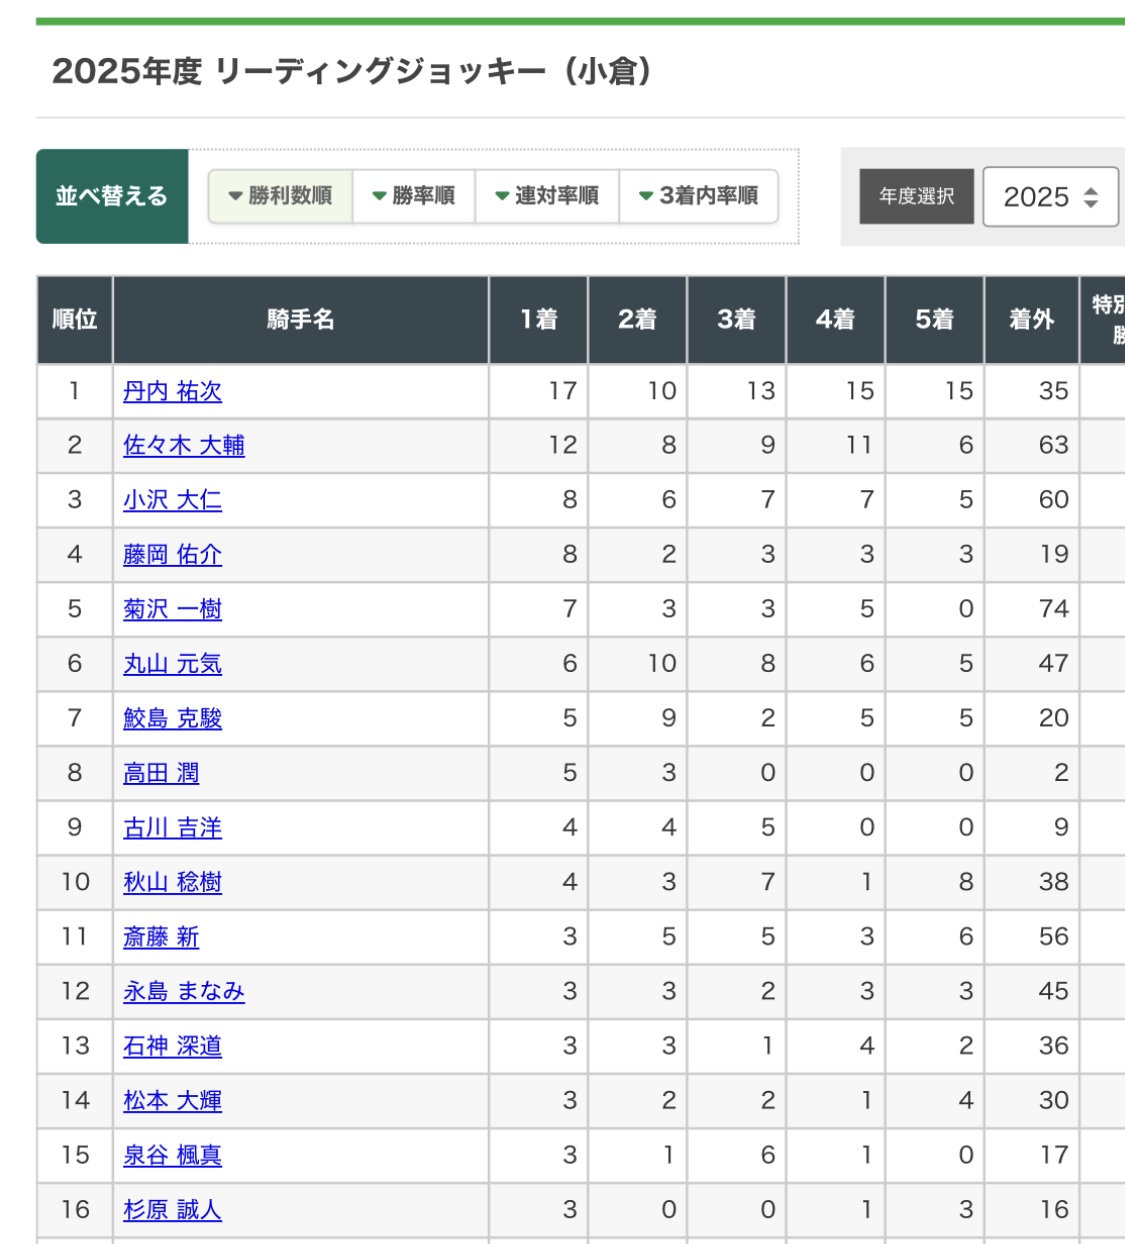Screen dimensions: 1125x1244
Task: Open the 2025 year selection dropdown
Action: [1050, 197]
